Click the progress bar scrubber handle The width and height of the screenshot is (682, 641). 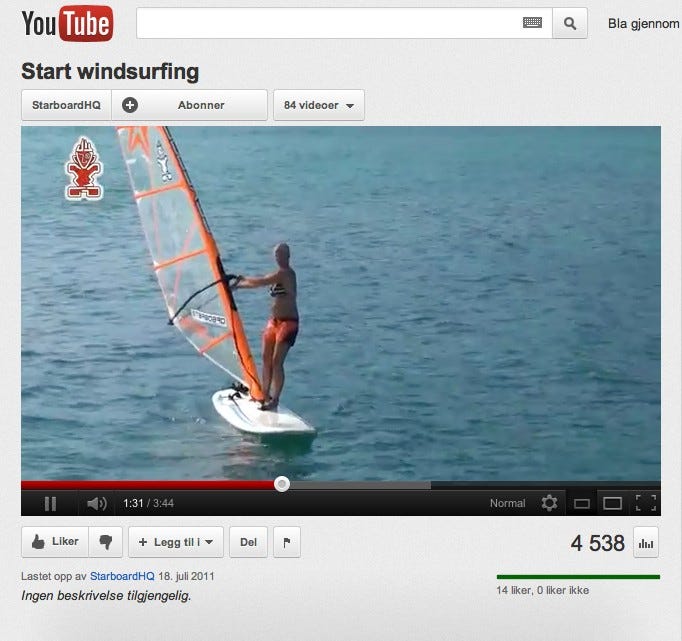[x=282, y=484]
